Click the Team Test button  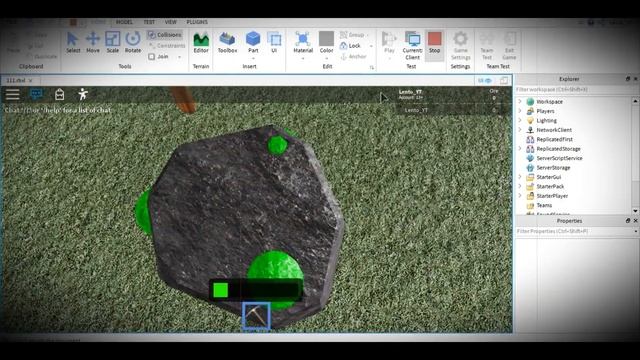click(x=487, y=46)
